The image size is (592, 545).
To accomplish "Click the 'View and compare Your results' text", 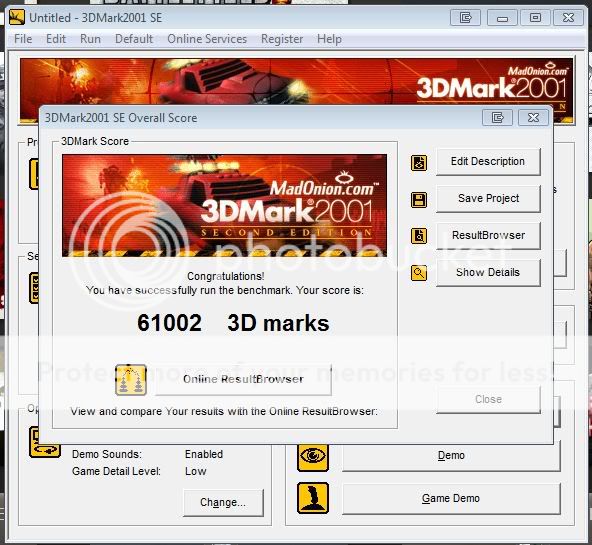I will coord(224,411).
